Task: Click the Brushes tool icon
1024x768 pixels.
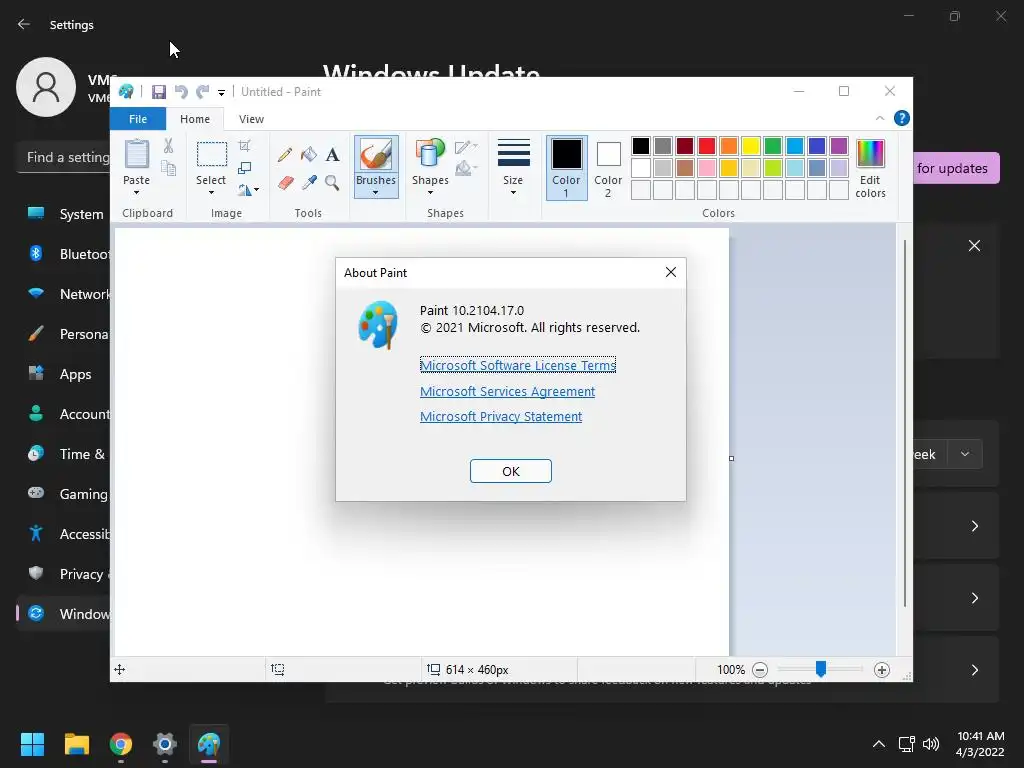Action: (376, 155)
